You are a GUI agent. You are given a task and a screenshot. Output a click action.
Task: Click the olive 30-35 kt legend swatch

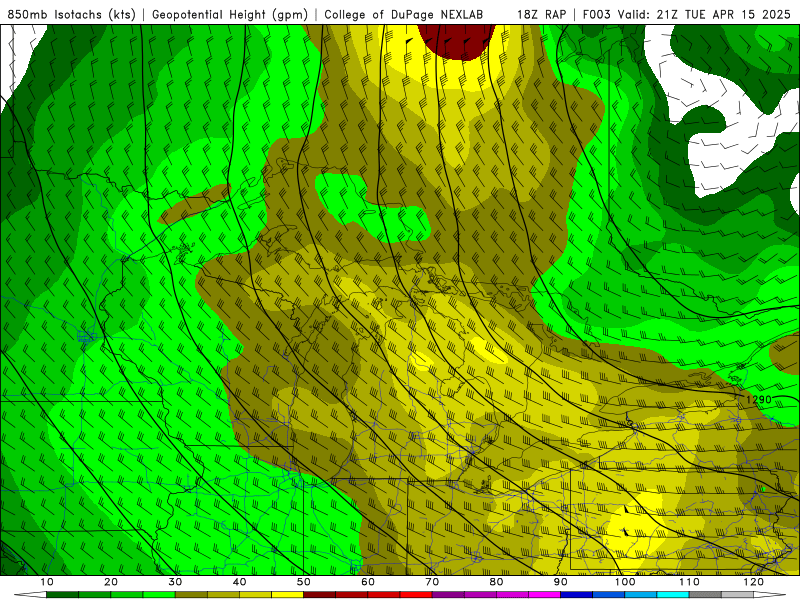191,595
